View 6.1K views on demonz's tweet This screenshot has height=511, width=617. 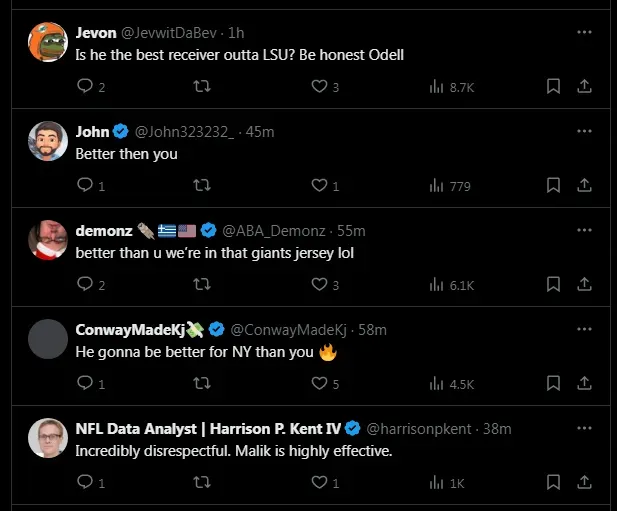(x=450, y=285)
